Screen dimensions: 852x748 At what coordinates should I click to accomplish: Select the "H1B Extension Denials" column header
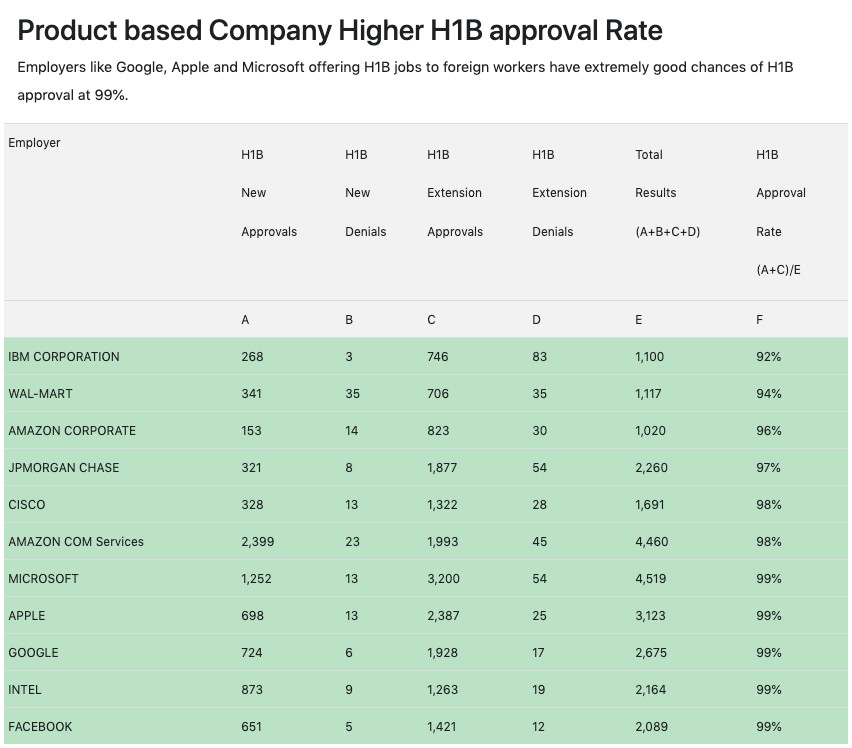pos(559,193)
